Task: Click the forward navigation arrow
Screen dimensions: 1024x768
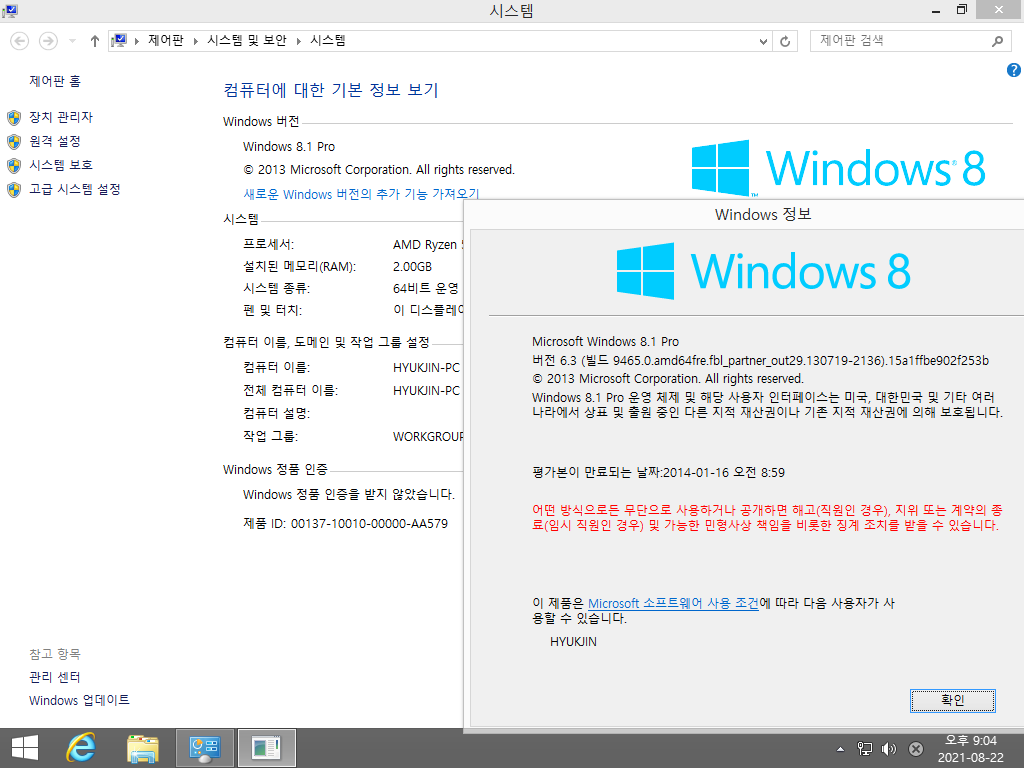Action: (48, 41)
